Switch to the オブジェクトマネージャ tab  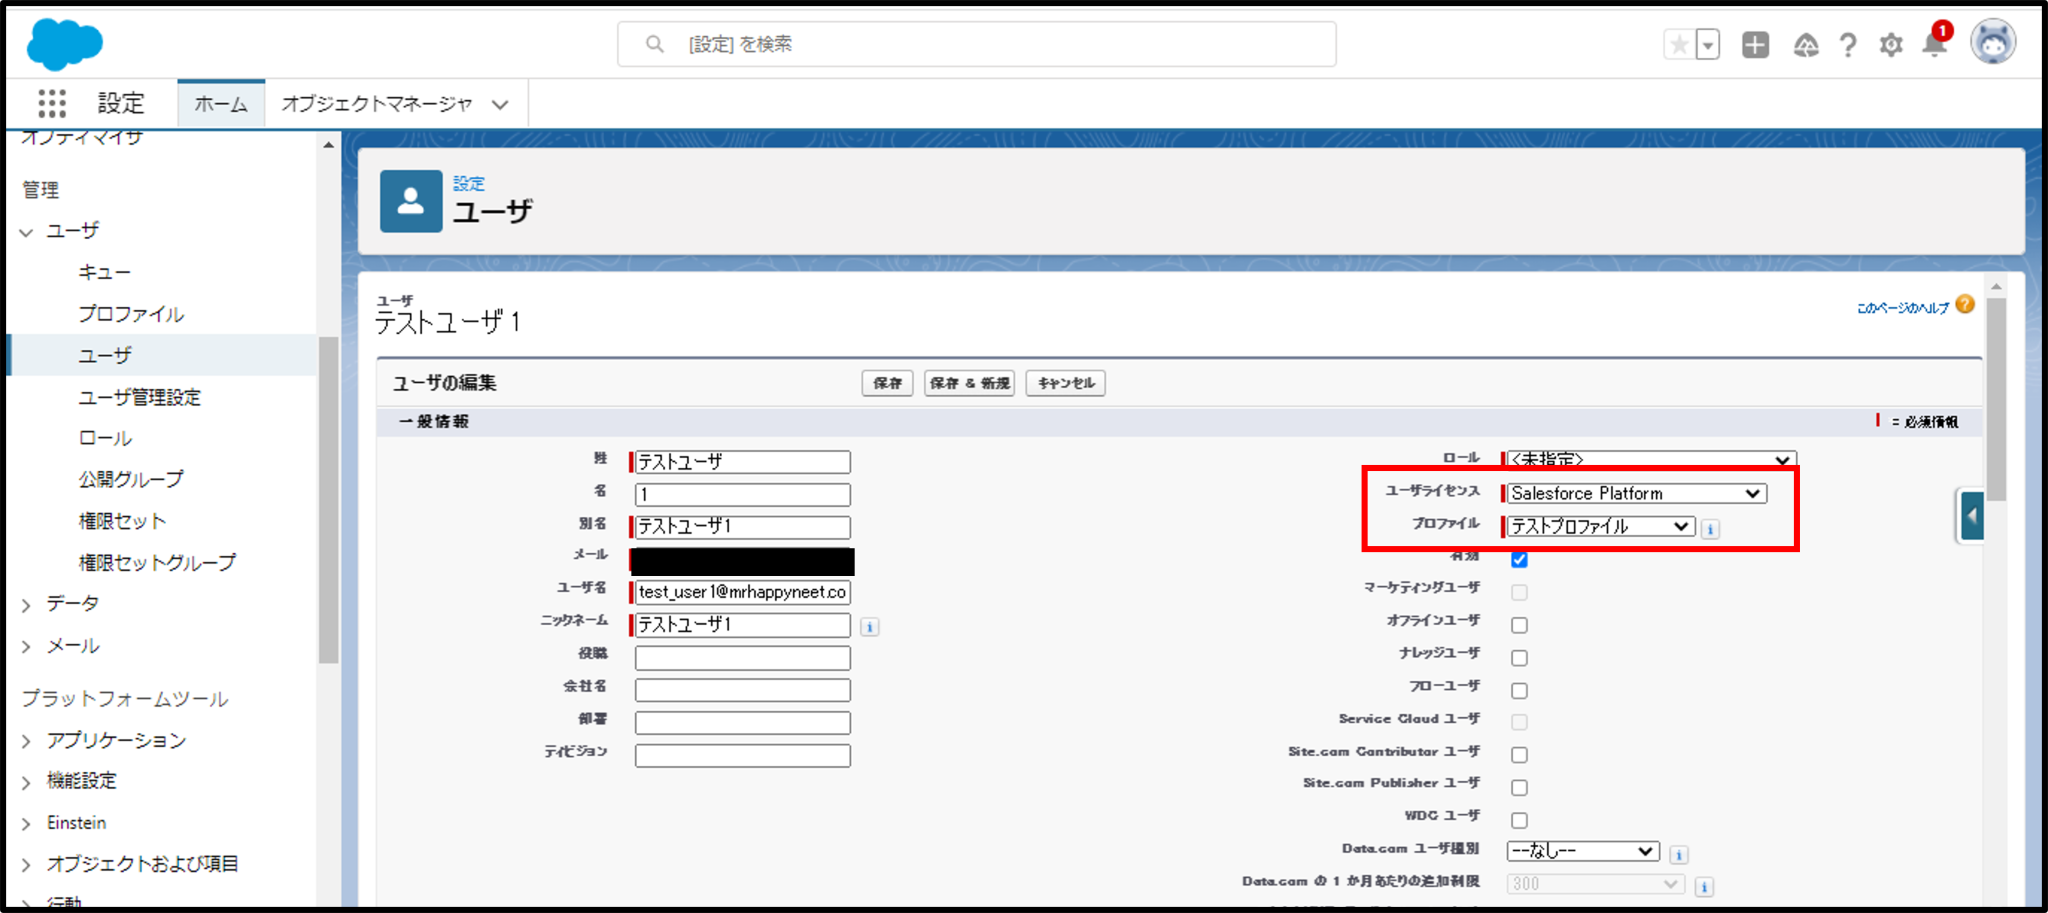(378, 103)
